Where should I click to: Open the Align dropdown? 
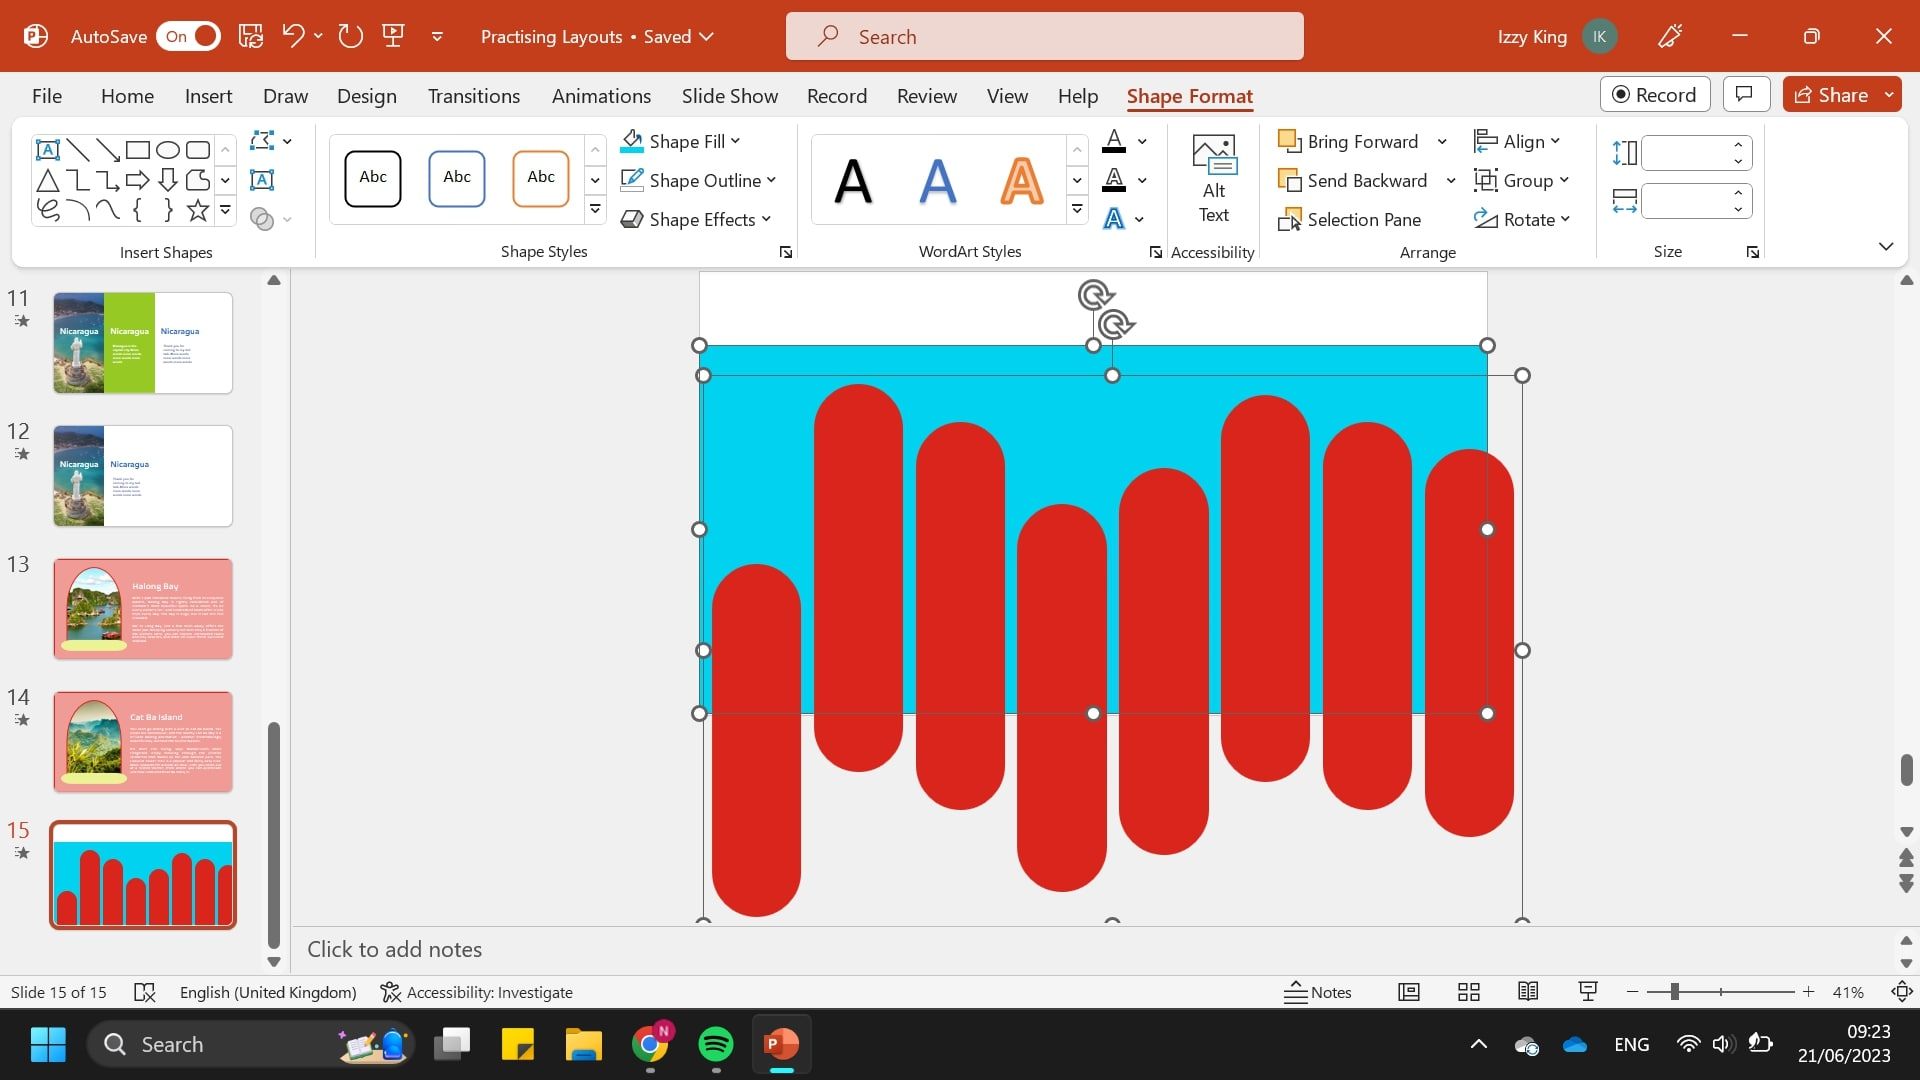coord(1517,142)
